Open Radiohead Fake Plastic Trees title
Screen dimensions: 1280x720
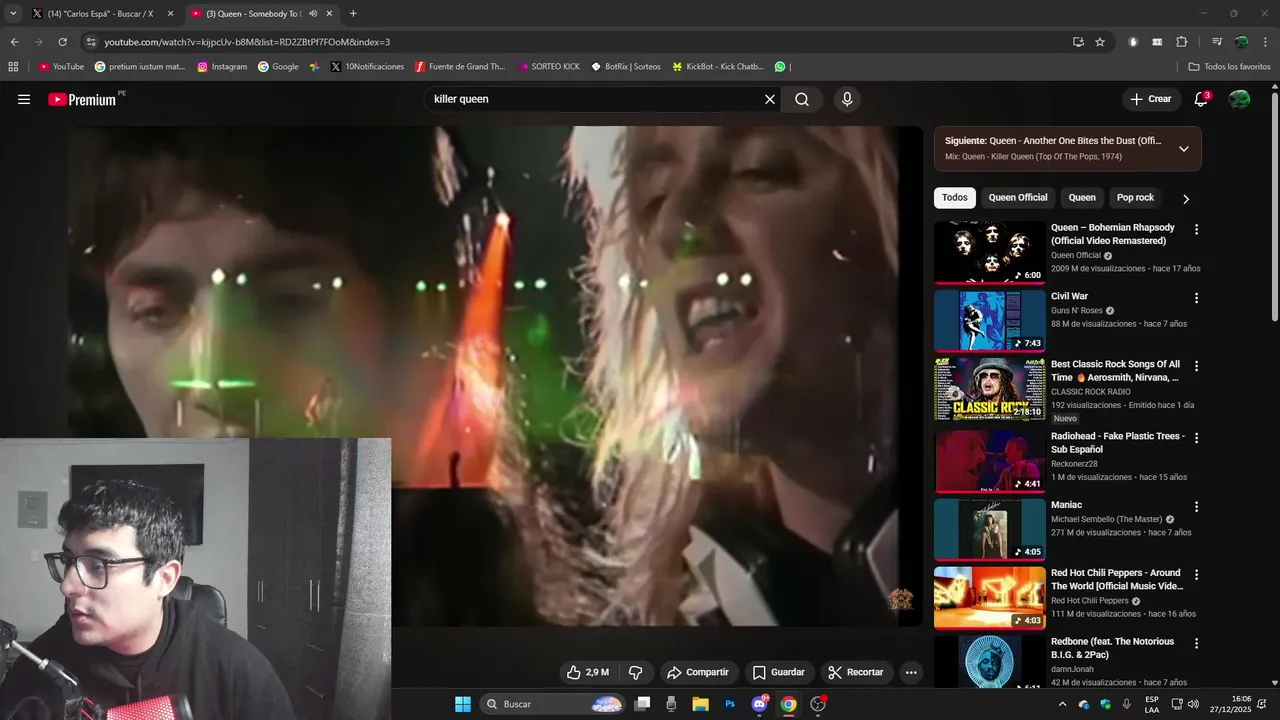click(x=1117, y=443)
